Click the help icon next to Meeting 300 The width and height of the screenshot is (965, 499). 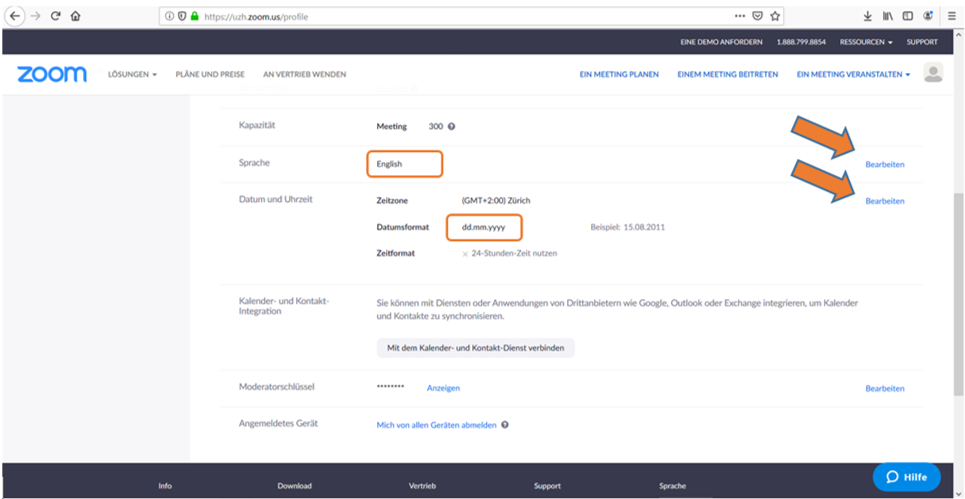click(452, 127)
